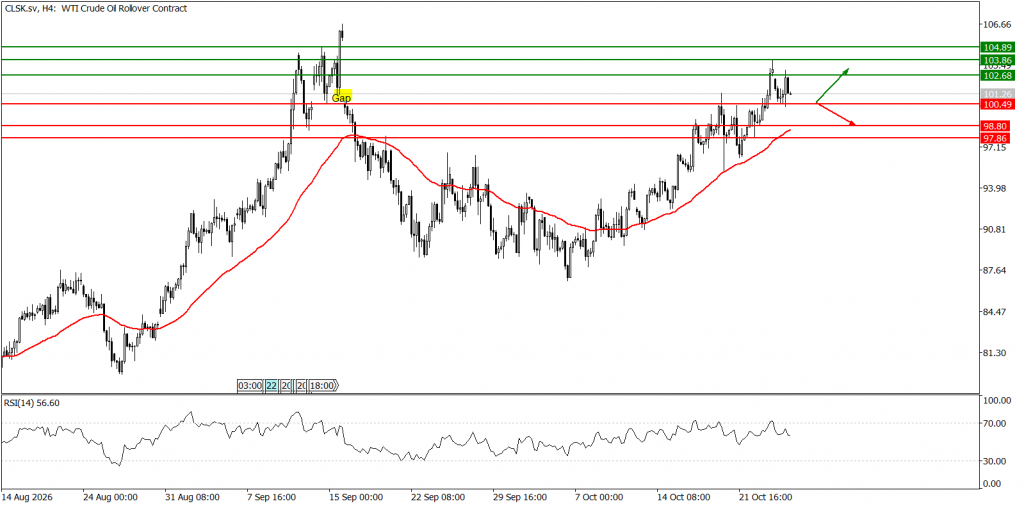The width and height of the screenshot is (1024, 506).
Task: Click the '14 Oct 08:00' date label
Action: (x=684, y=498)
